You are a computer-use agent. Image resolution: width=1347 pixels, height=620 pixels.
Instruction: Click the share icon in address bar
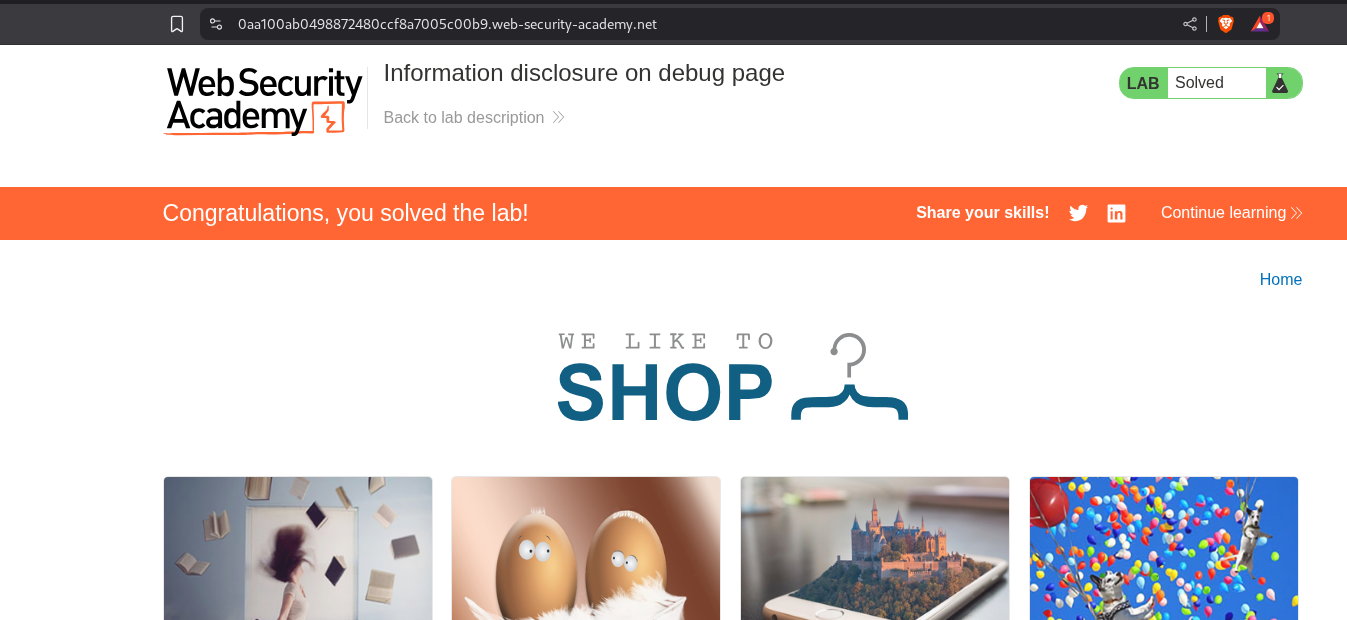coord(1190,24)
